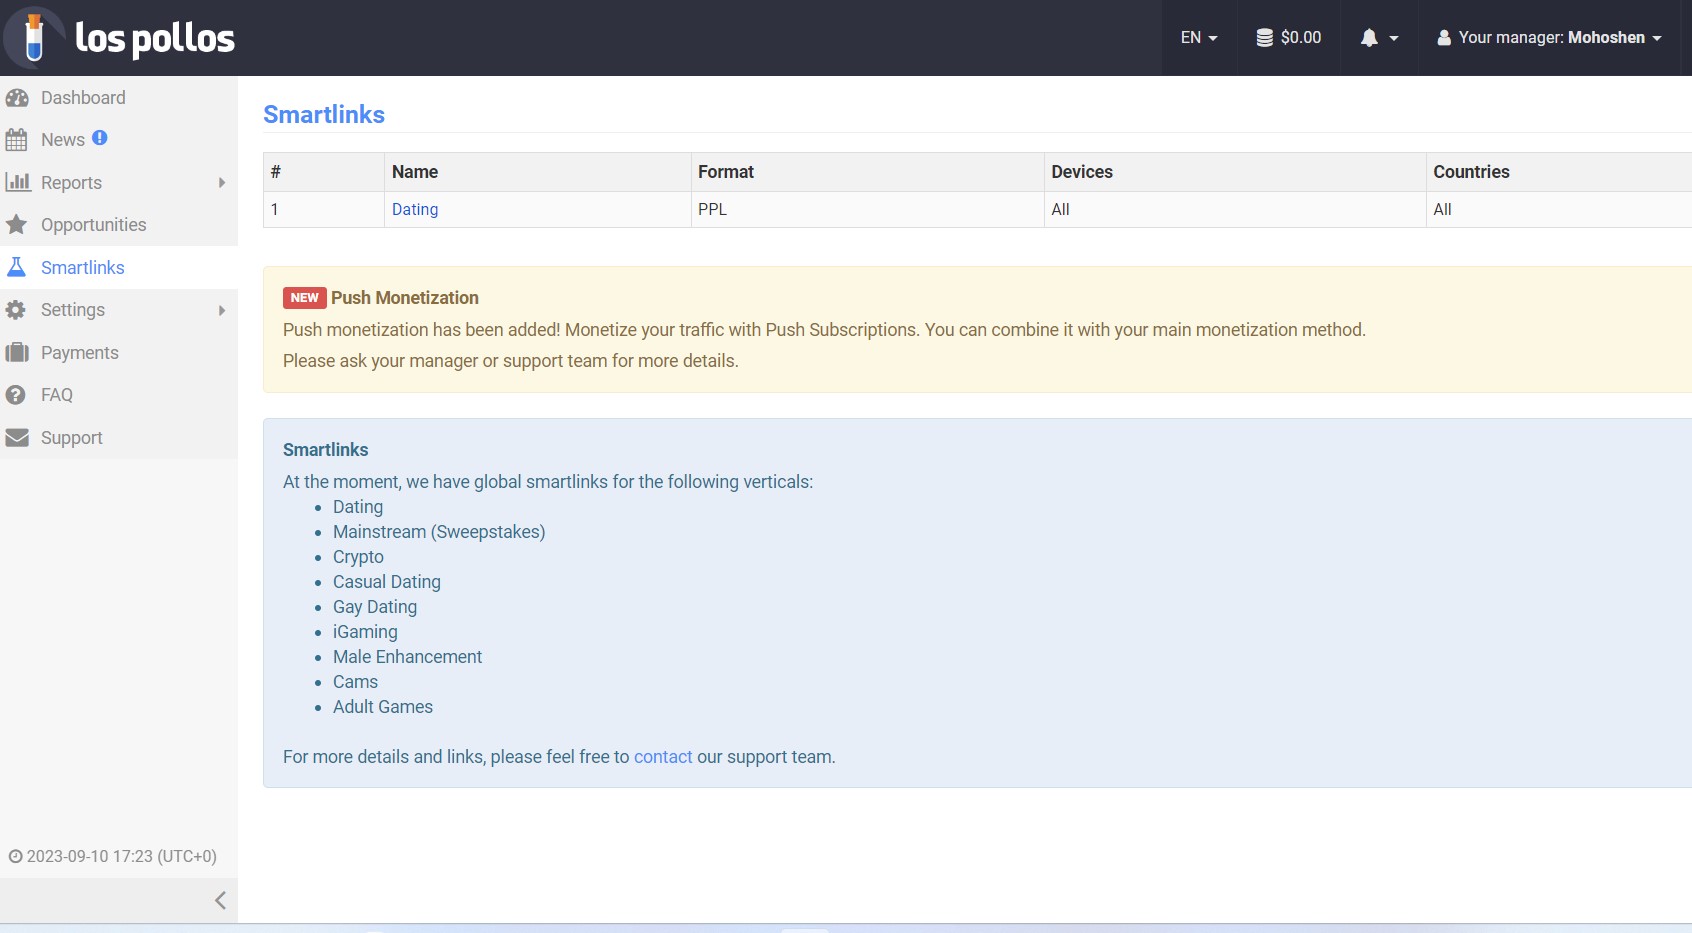The width and height of the screenshot is (1692, 933).
Task: Expand the Reports submenu arrow
Action: coord(222,183)
